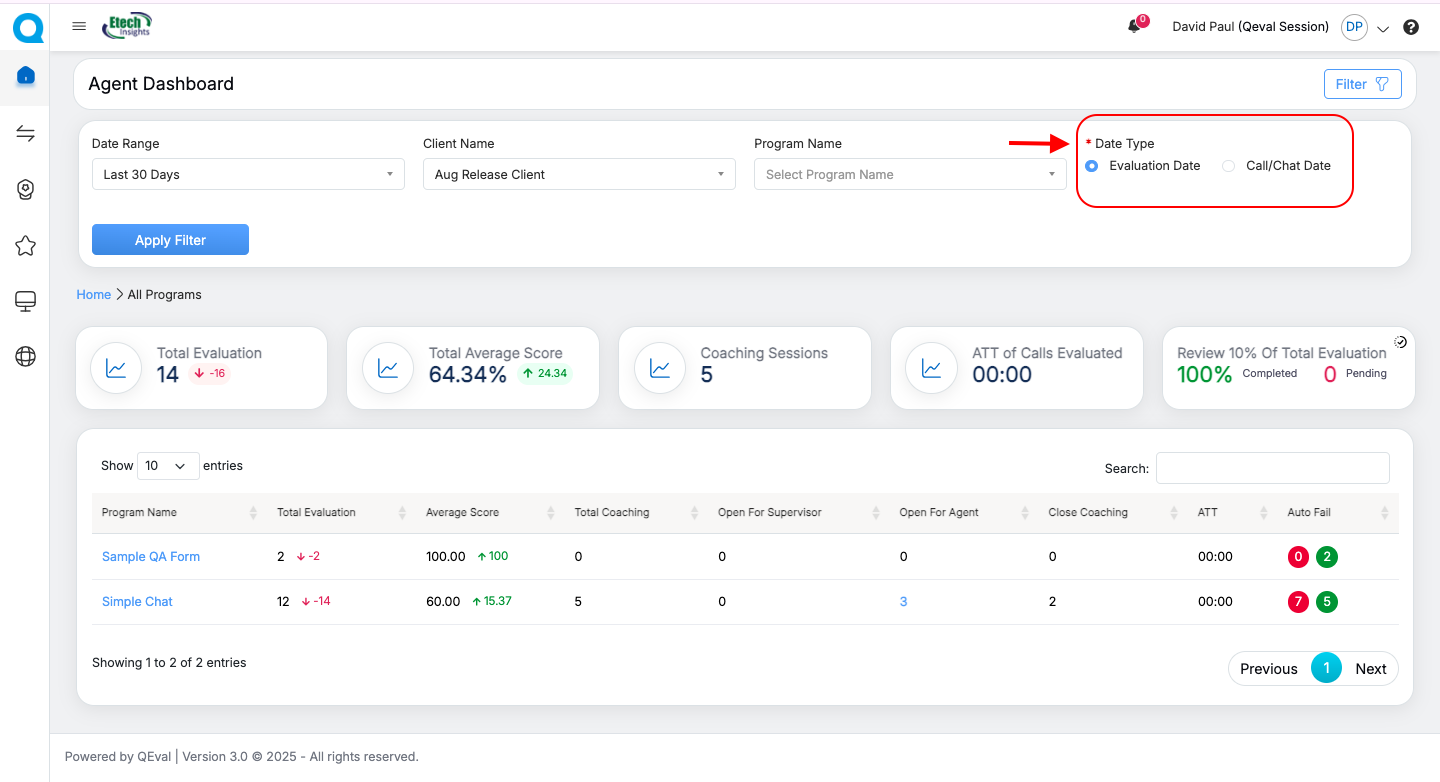Viewport: 1440px width, 782px height.
Task: Click the globe icon in the sidebar
Action: coord(26,357)
